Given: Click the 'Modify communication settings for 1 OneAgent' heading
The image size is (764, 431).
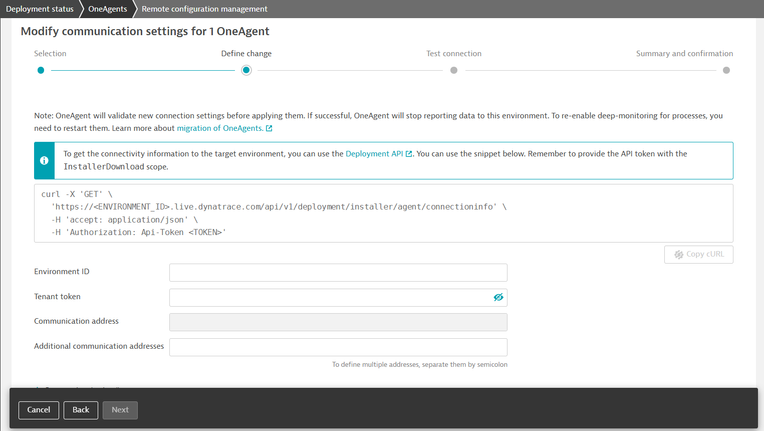Looking at the screenshot, I should point(145,31).
